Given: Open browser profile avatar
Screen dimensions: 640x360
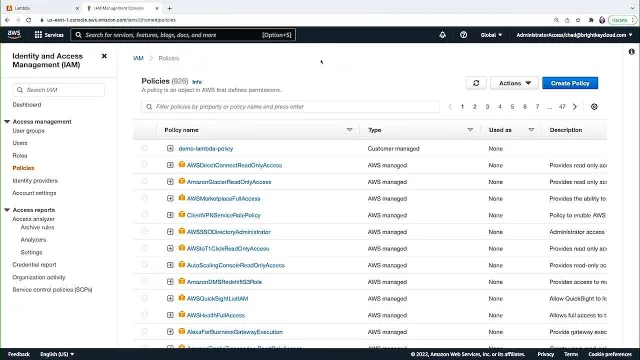Looking at the screenshot, I should pos(602,20).
